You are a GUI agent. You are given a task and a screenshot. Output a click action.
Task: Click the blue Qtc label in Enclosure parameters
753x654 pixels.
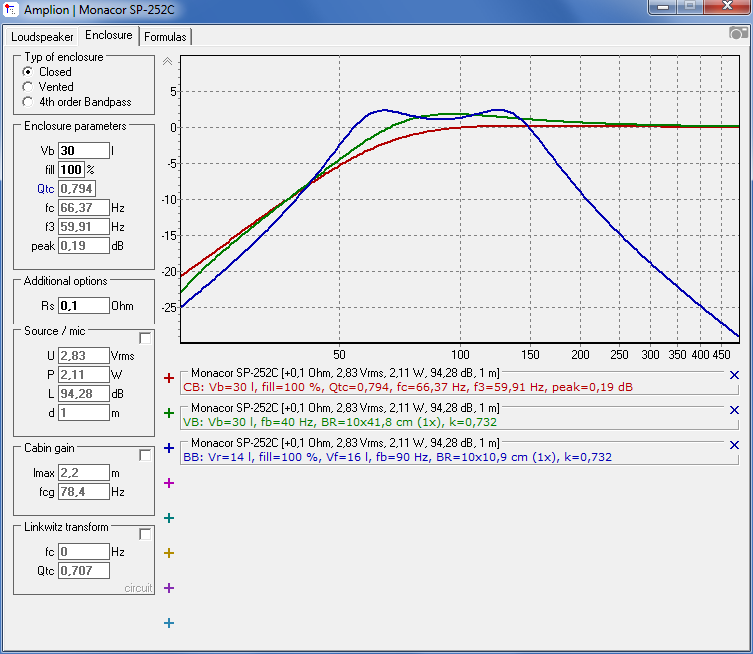[x=46, y=189]
